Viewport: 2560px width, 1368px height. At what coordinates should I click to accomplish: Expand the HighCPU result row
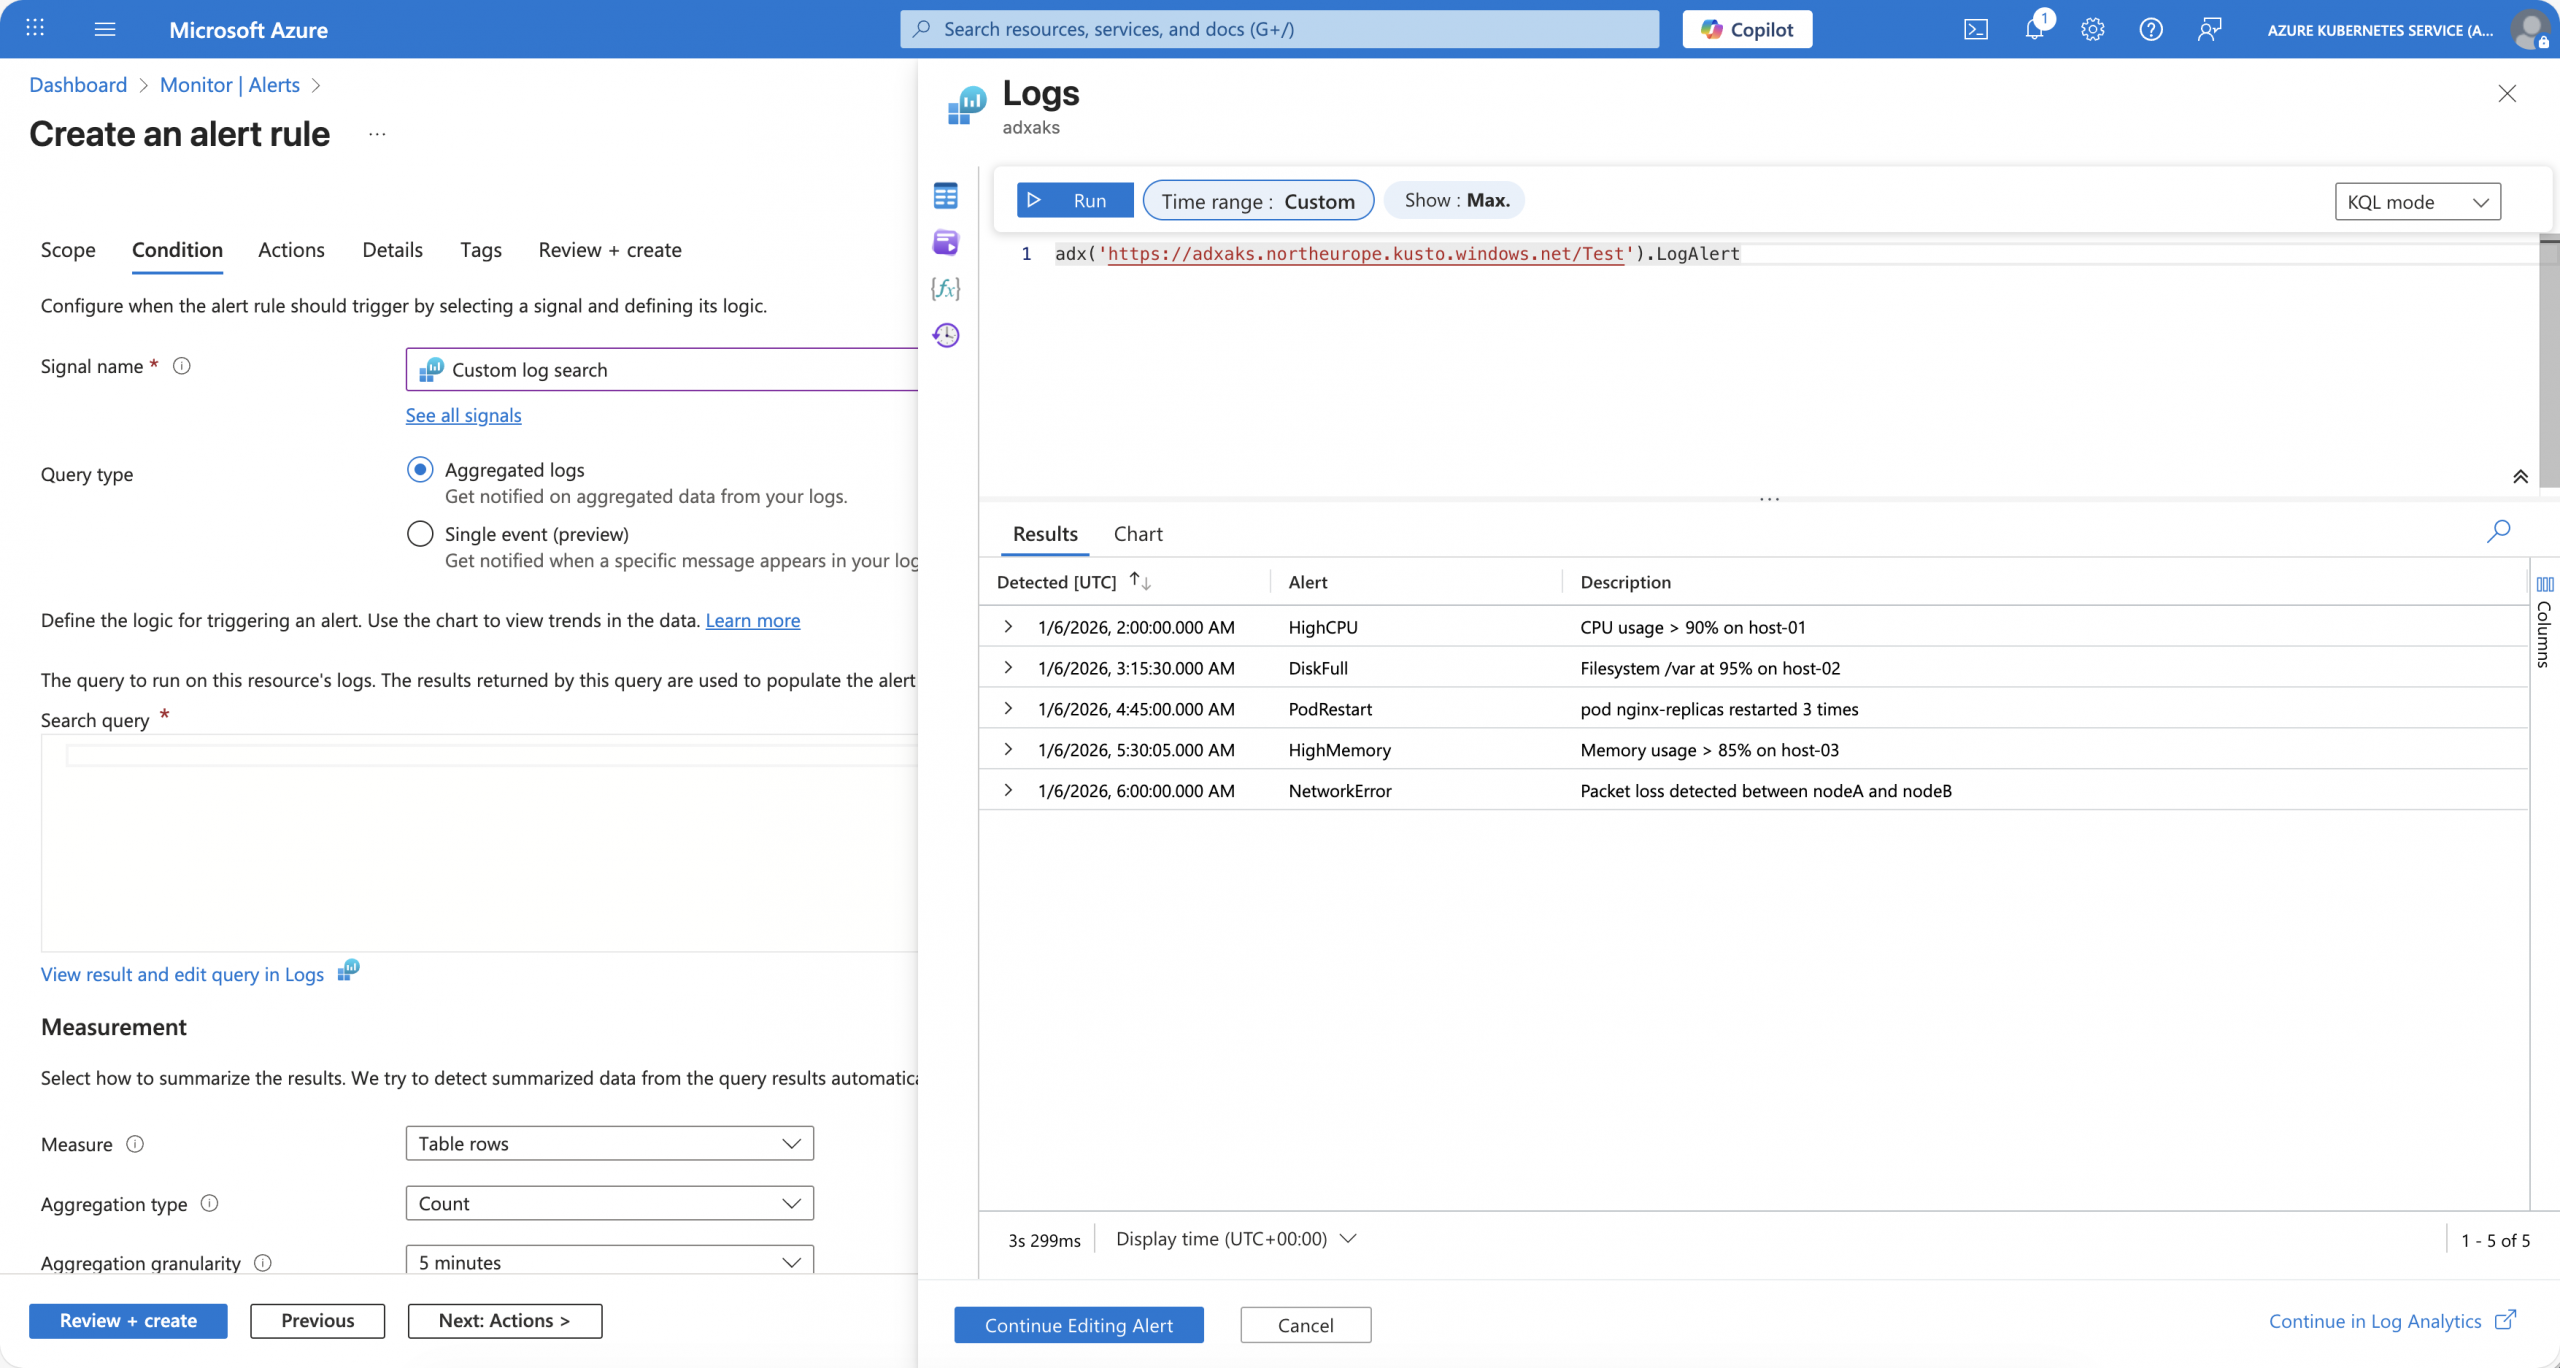click(1008, 627)
